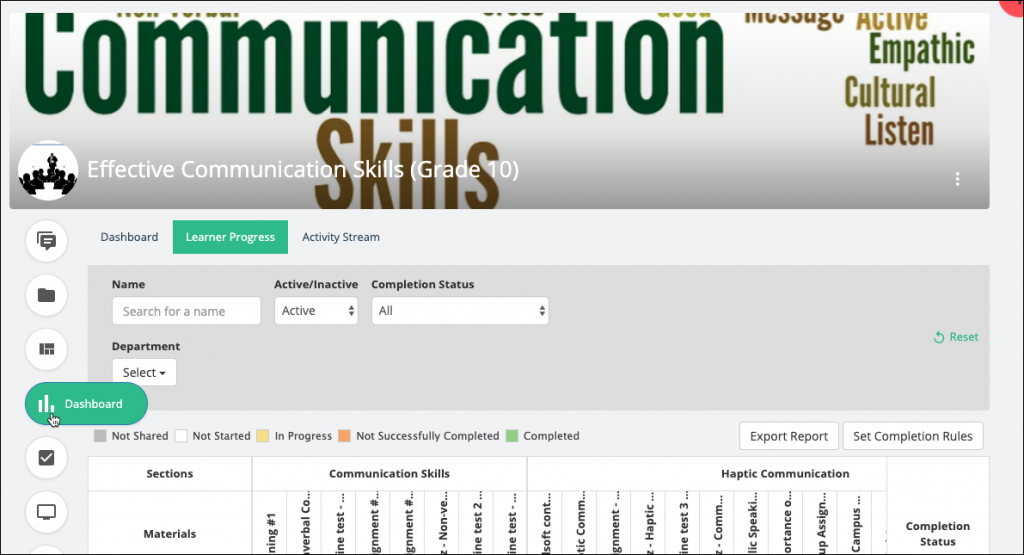This screenshot has width=1024, height=555.
Task: Click the Communication Skills section header
Action: coord(389,473)
